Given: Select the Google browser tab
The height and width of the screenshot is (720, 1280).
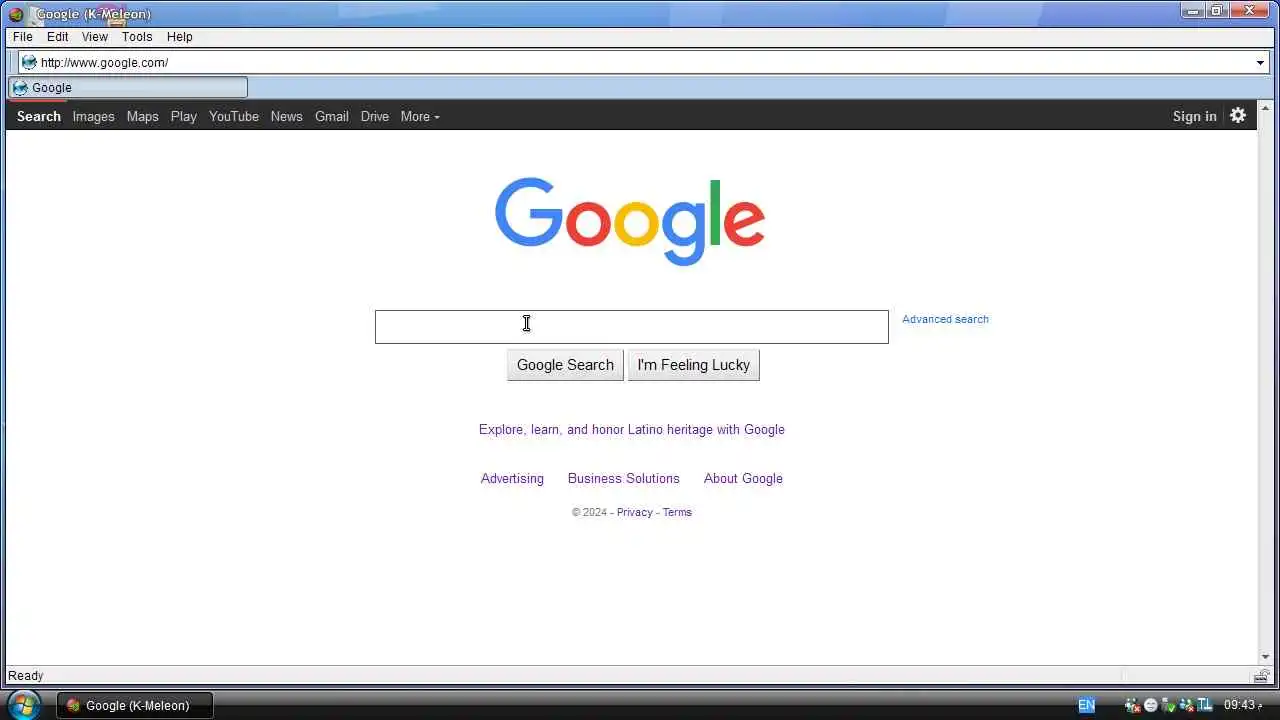Looking at the screenshot, I should pyautogui.click(x=128, y=88).
